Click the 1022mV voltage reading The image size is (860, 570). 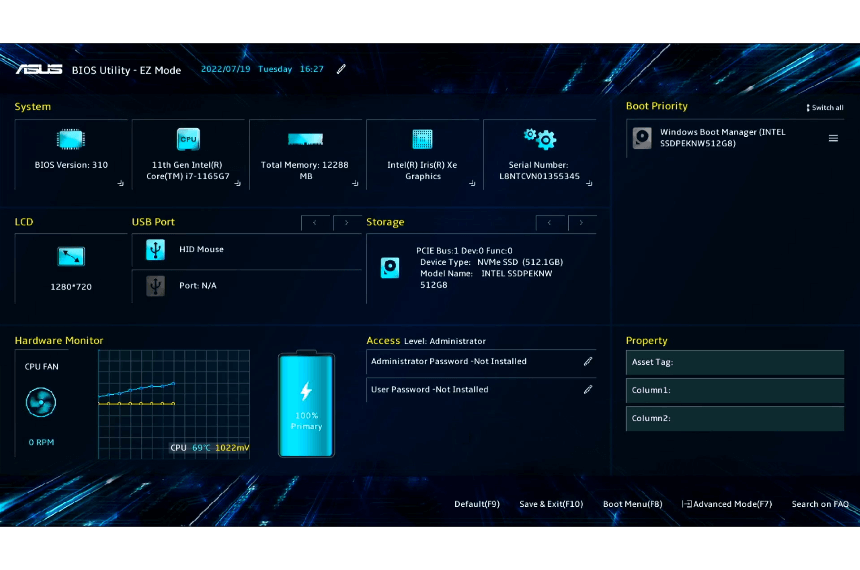[x=232, y=448]
